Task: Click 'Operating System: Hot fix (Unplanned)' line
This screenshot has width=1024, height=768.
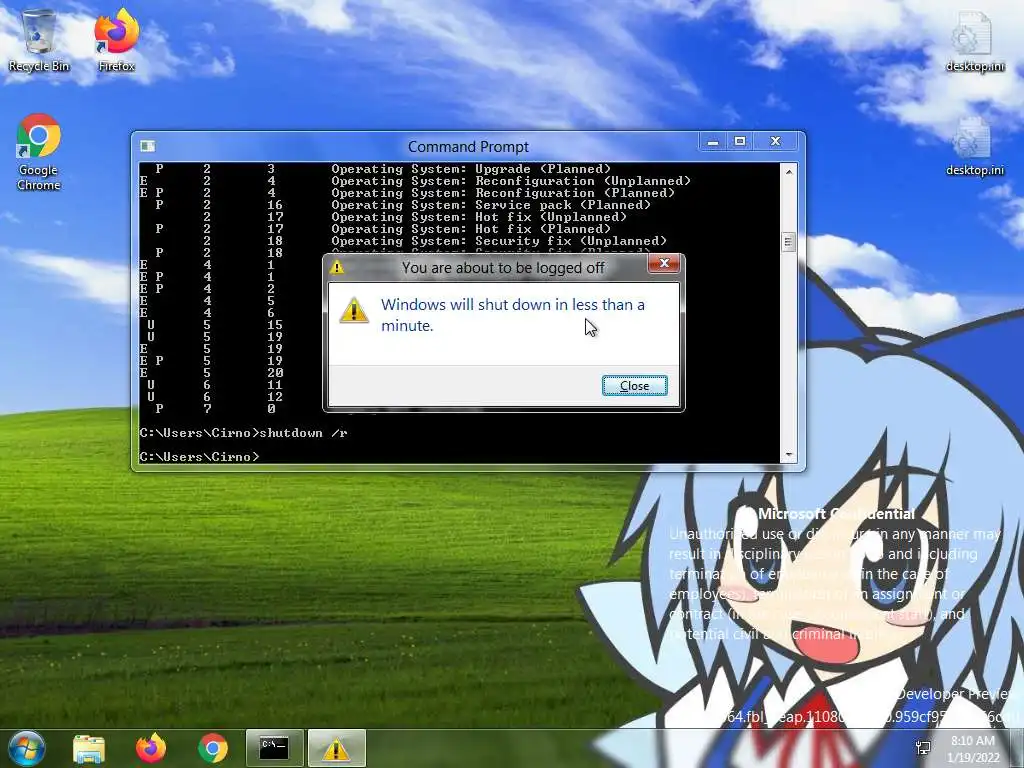Action: (x=479, y=217)
